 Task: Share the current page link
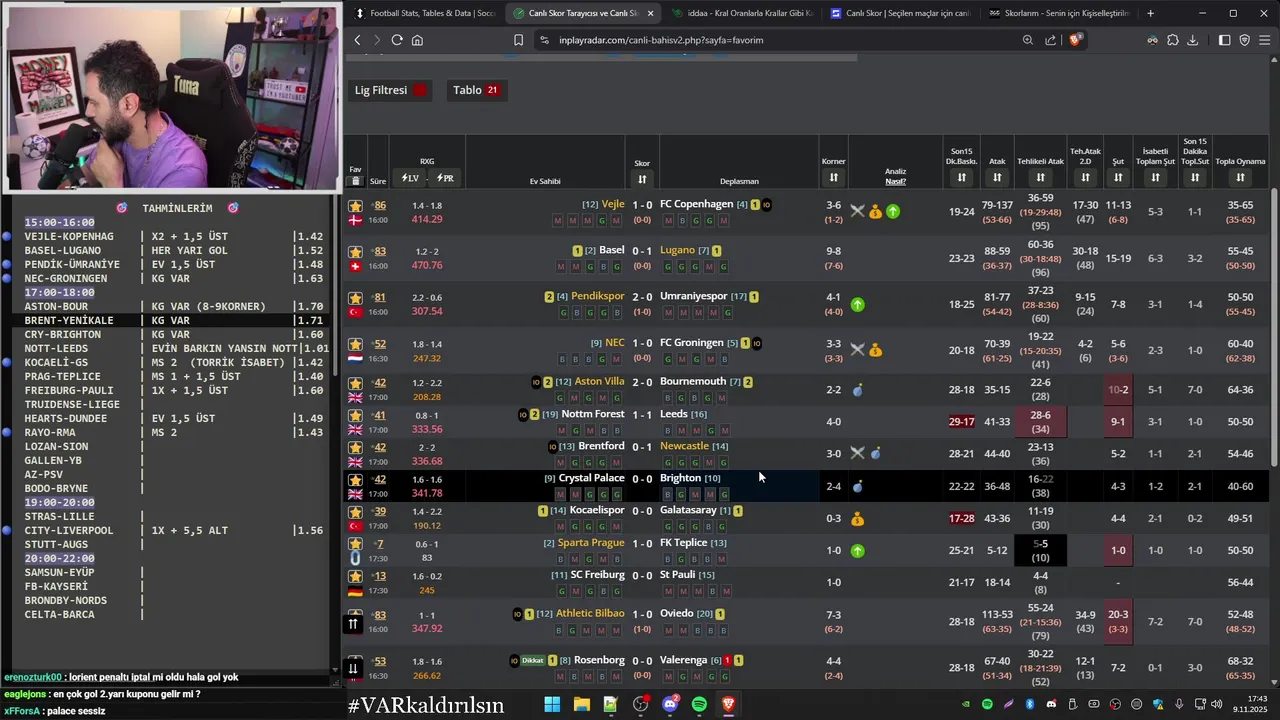click(1051, 40)
